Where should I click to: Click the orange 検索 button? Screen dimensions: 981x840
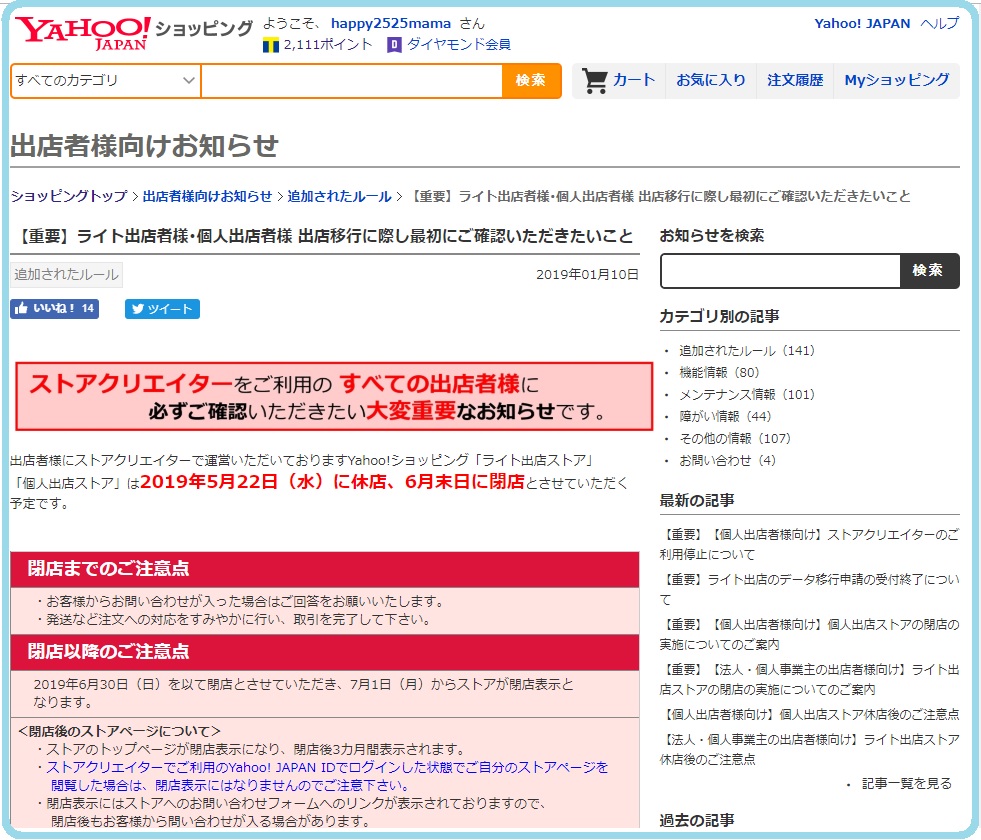pos(531,81)
